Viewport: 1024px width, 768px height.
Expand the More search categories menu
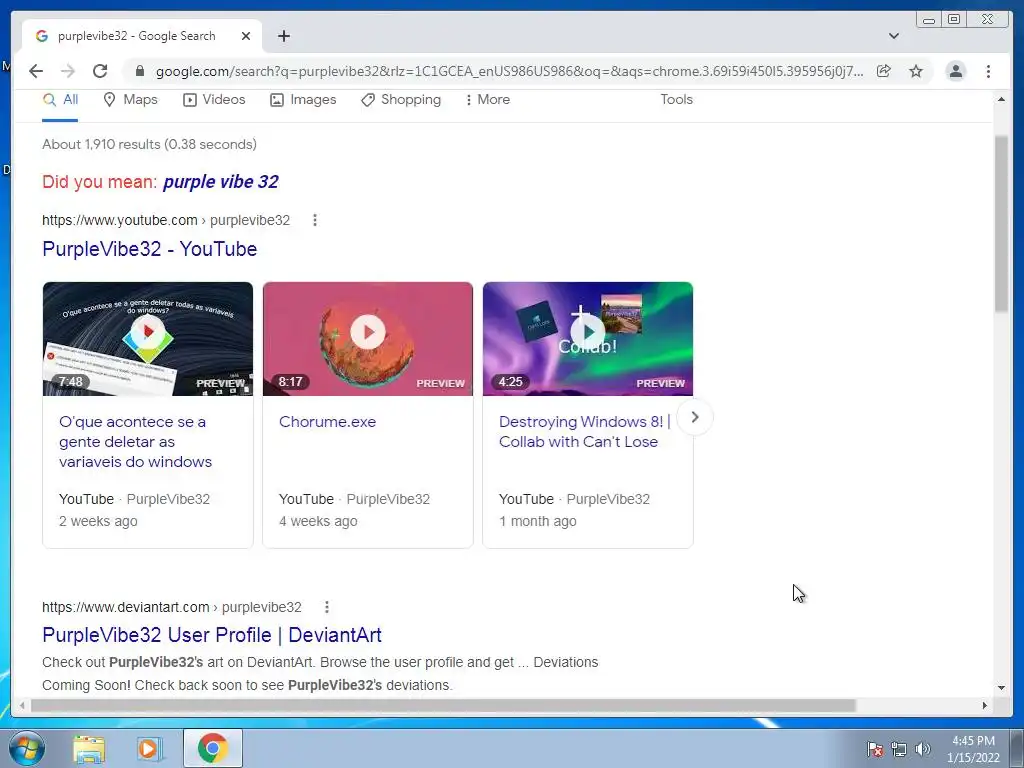pos(487,100)
